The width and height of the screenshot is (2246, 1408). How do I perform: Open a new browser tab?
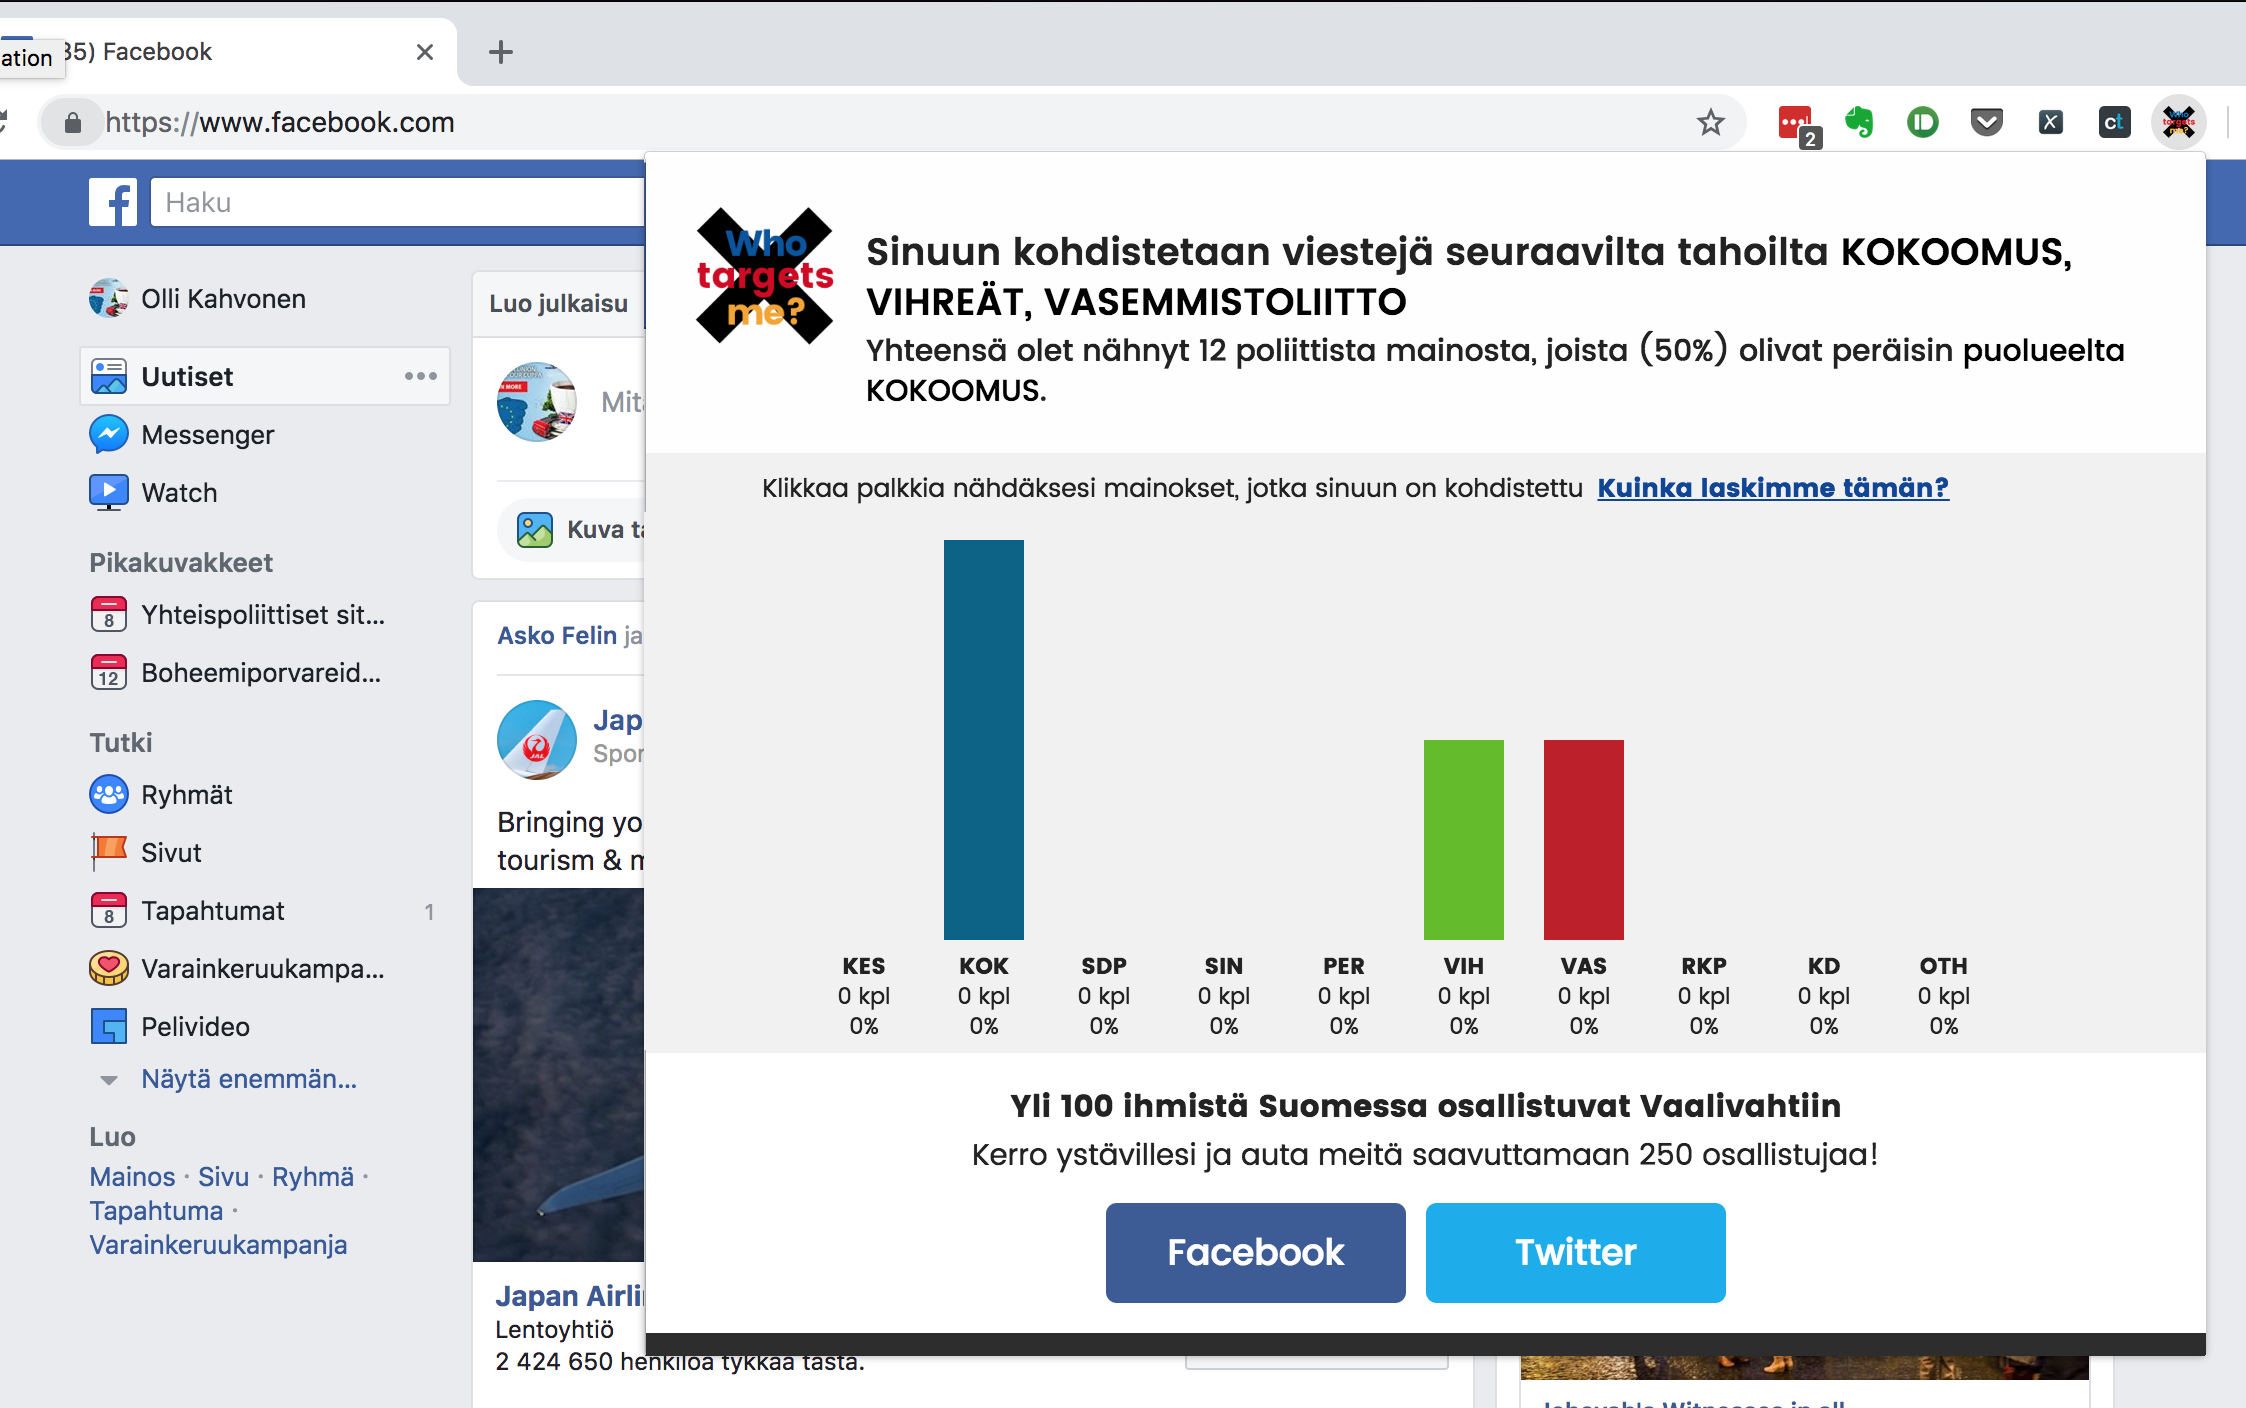pyautogui.click(x=501, y=52)
